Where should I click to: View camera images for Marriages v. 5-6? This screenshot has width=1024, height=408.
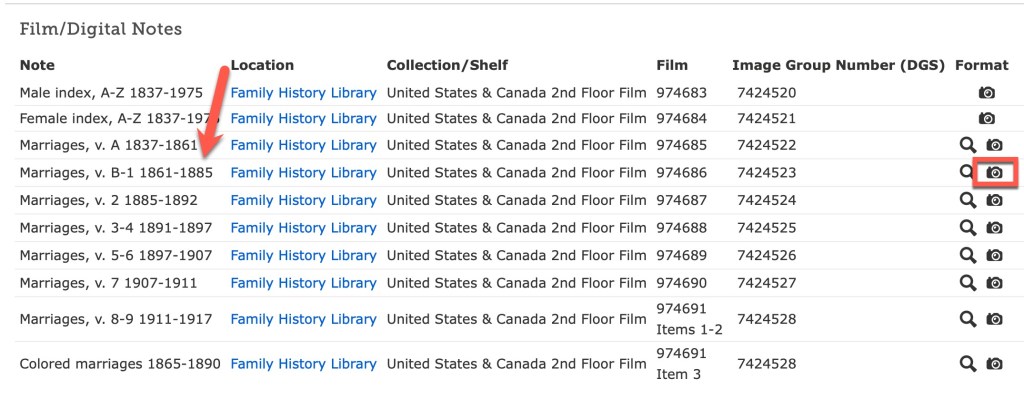(x=994, y=255)
